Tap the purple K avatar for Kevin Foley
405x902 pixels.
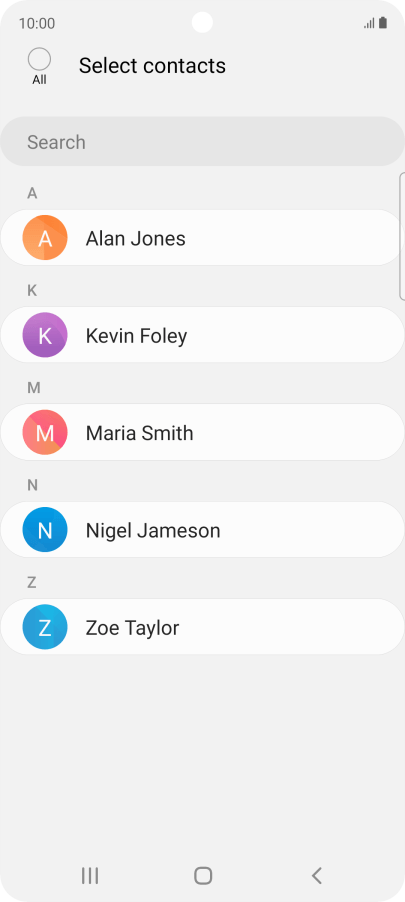tap(45, 335)
